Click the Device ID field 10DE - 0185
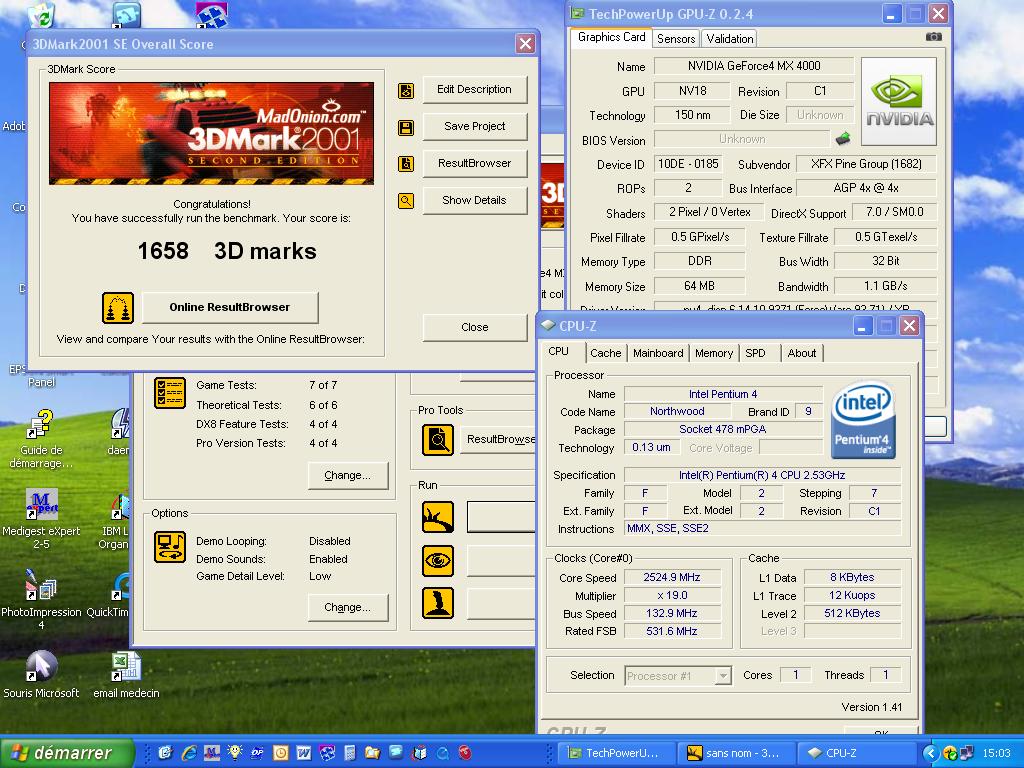The width and height of the screenshot is (1024, 768). click(688, 164)
